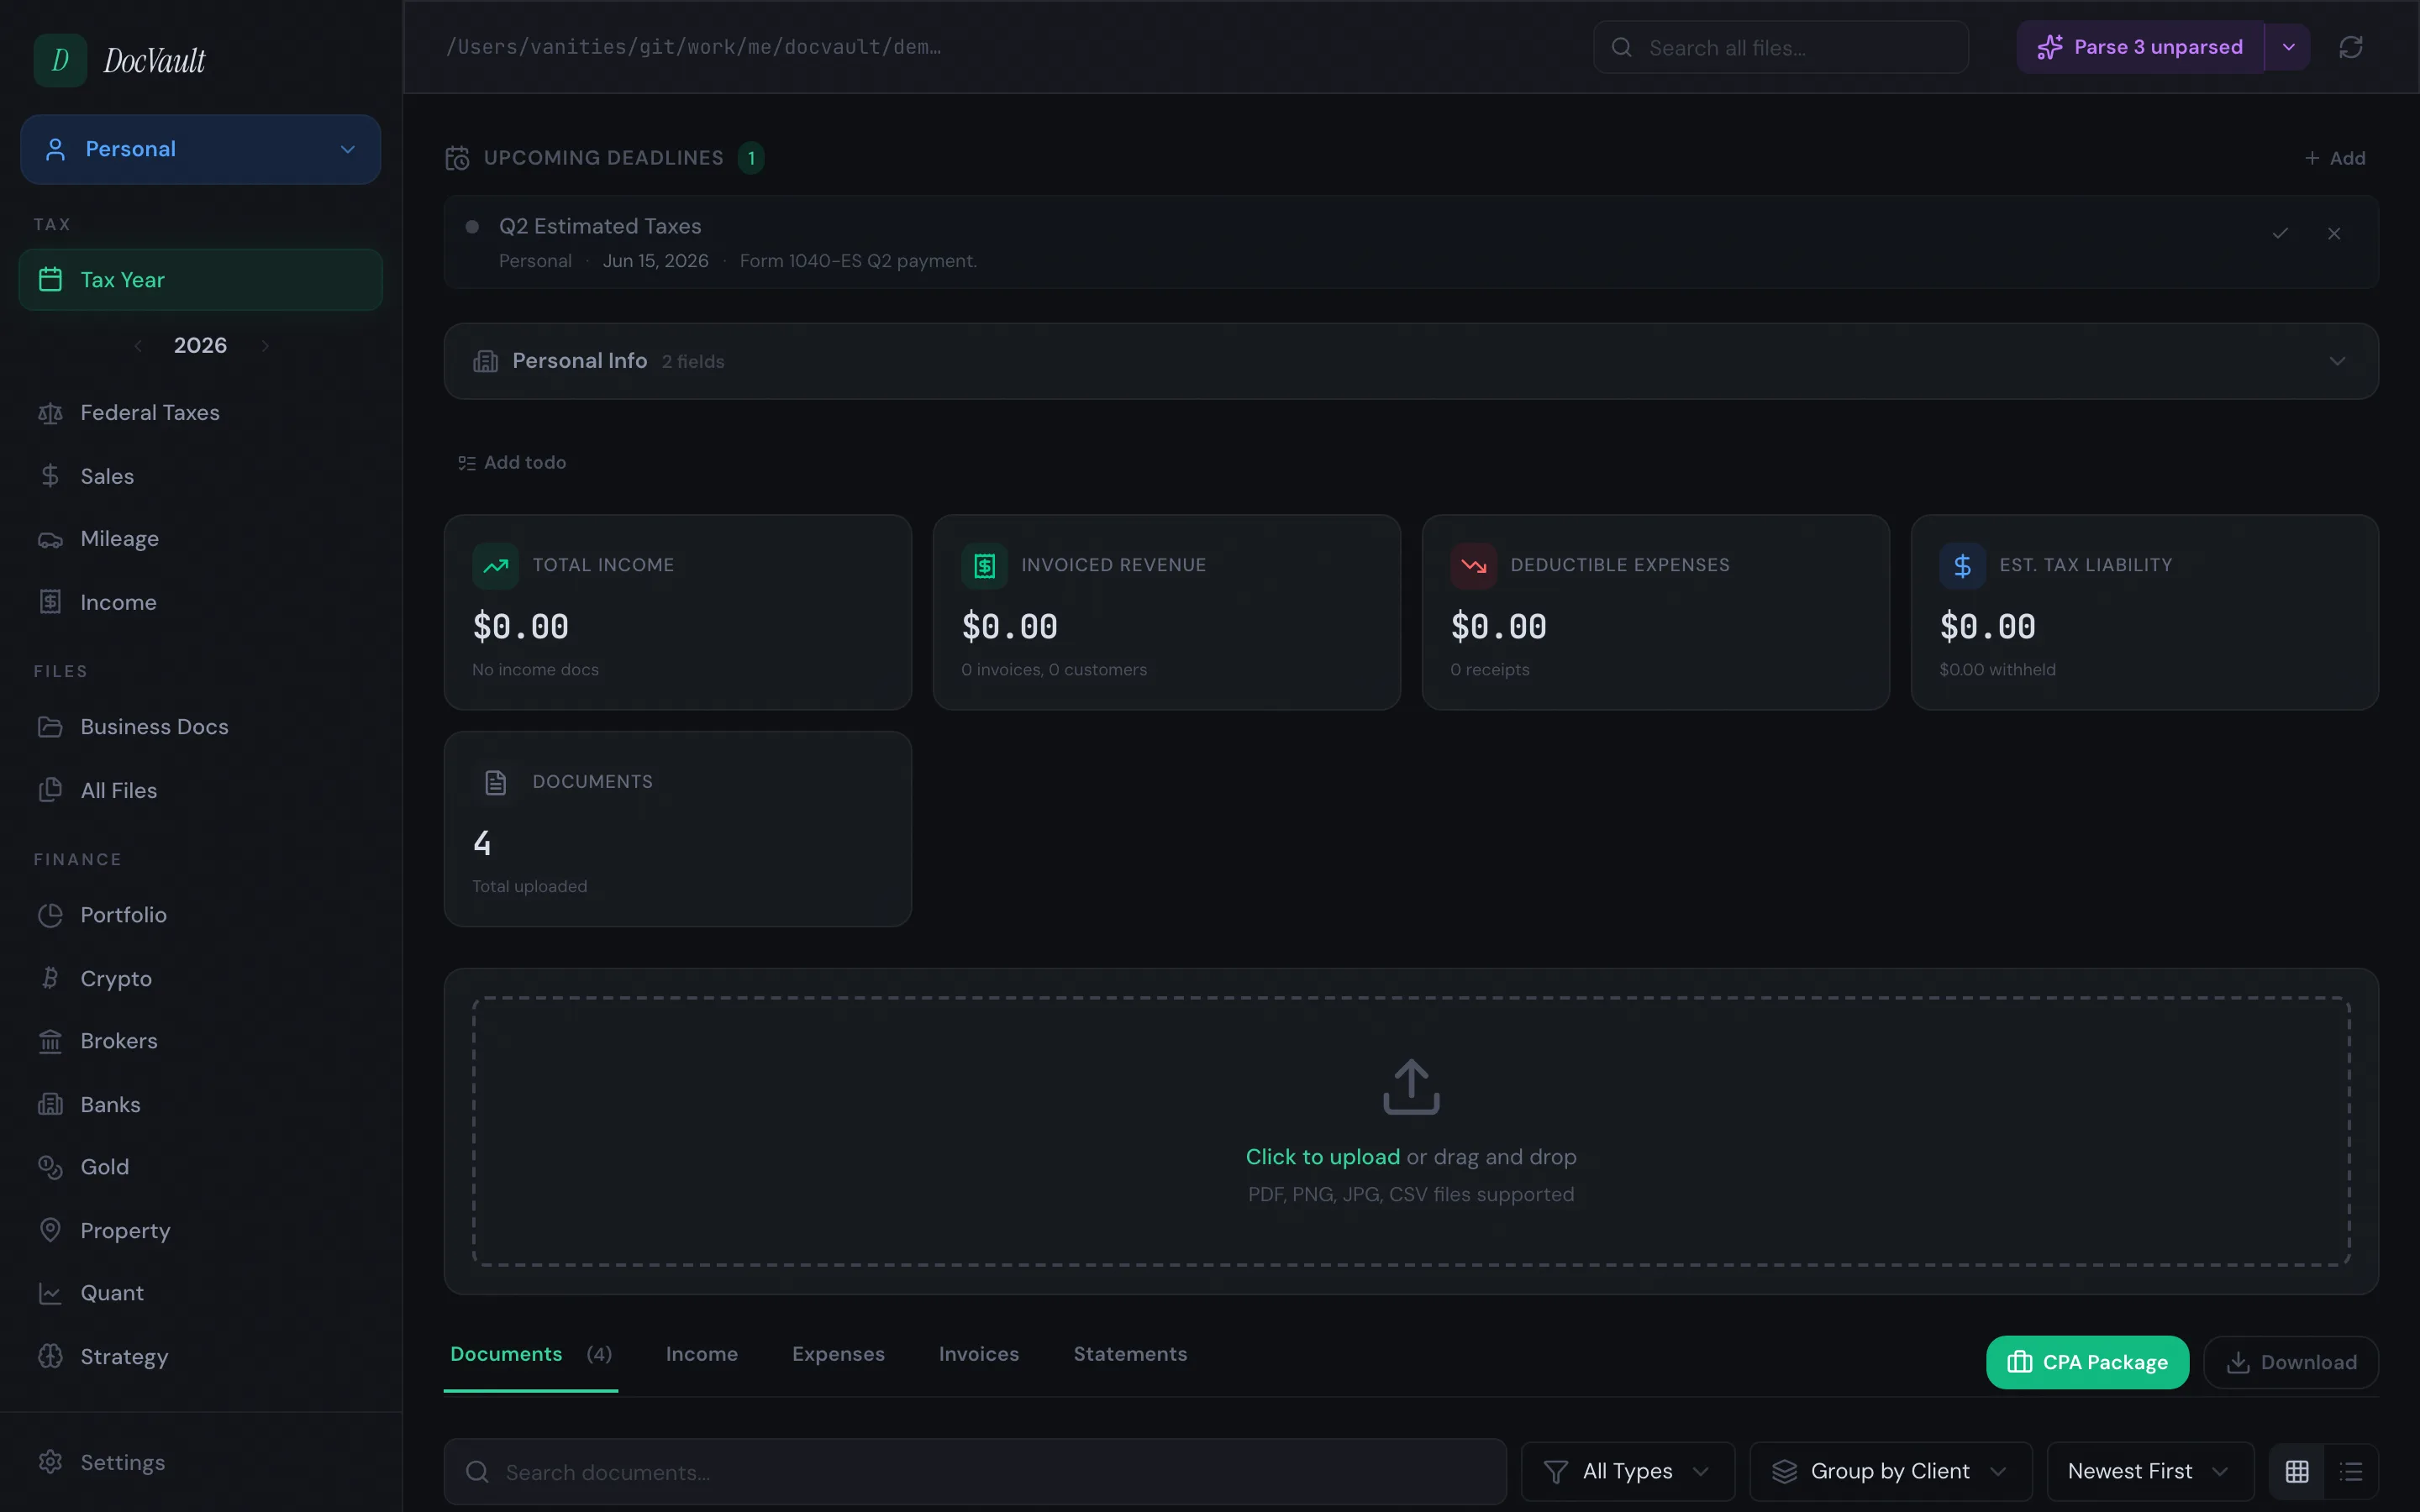Viewport: 2420px width, 1512px height.
Task: Switch to the Expenses tab
Action: pos(838,1354)
